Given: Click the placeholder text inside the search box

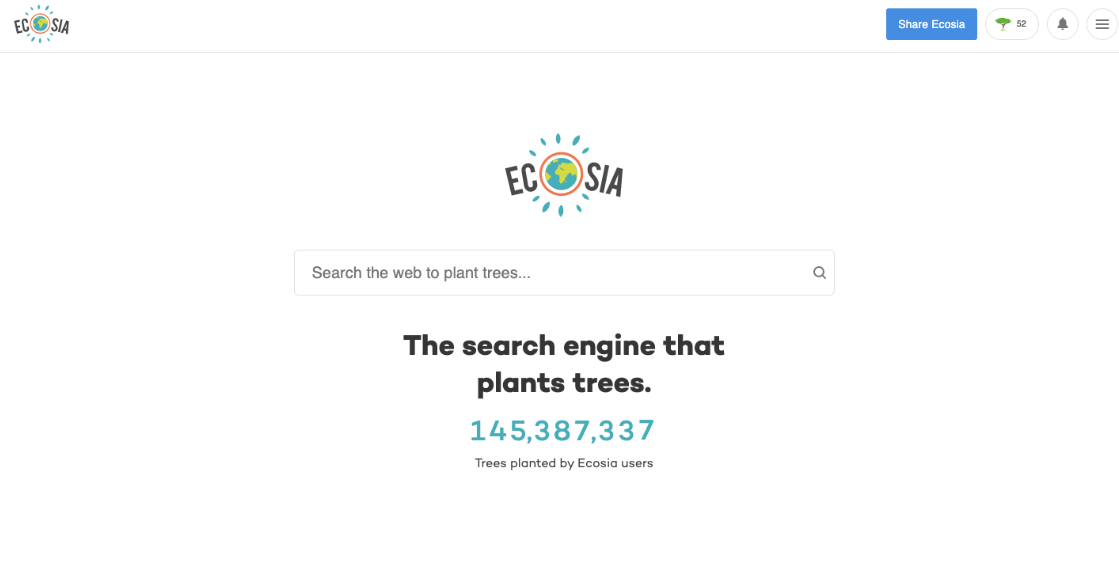Looking at the screenshot, I should 421,273.
